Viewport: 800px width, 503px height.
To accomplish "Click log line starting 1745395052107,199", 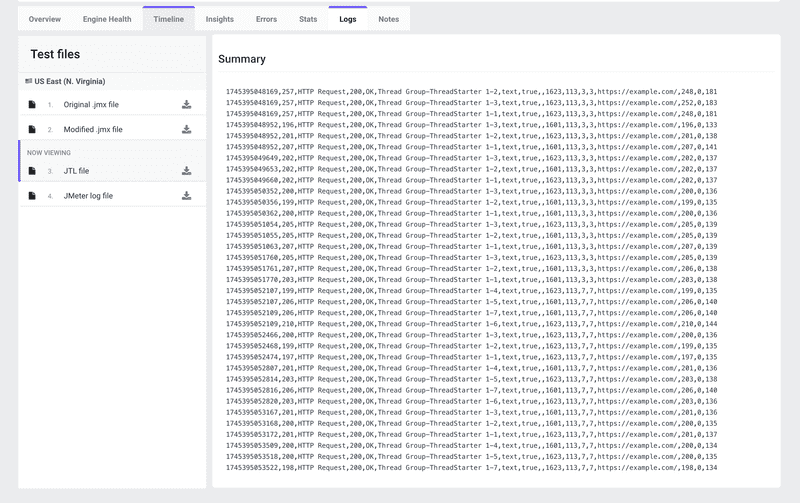I will (x=471, y=291).
